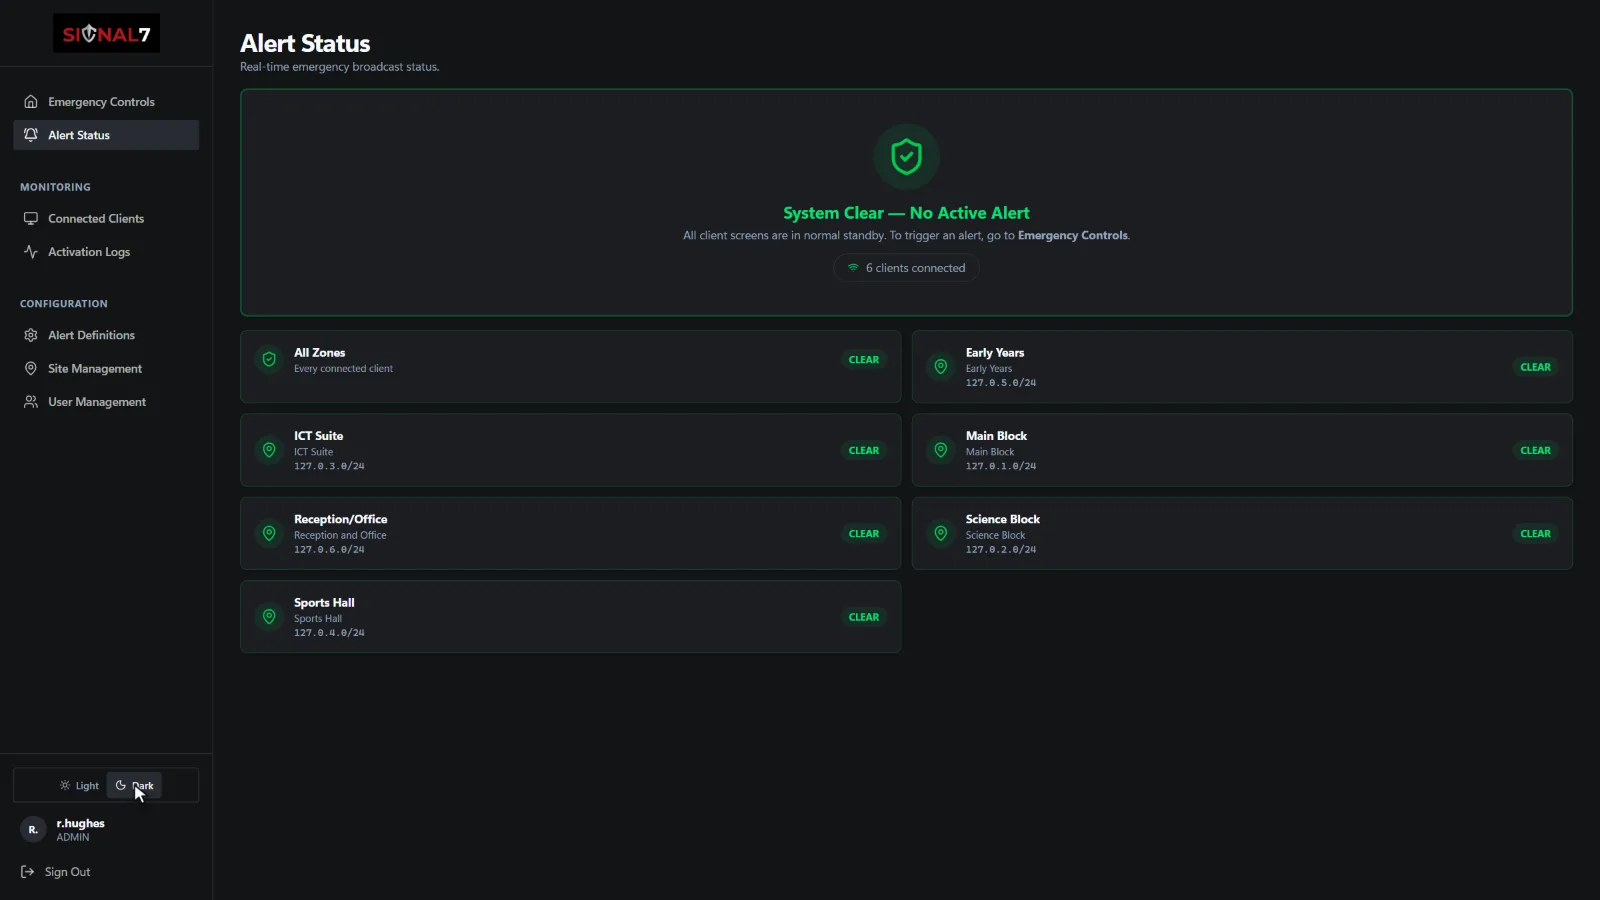The height and width of the screenshot is (900, 1600).
Task: Select Alert Status in the sidebar
Action: tap(106, 135)
